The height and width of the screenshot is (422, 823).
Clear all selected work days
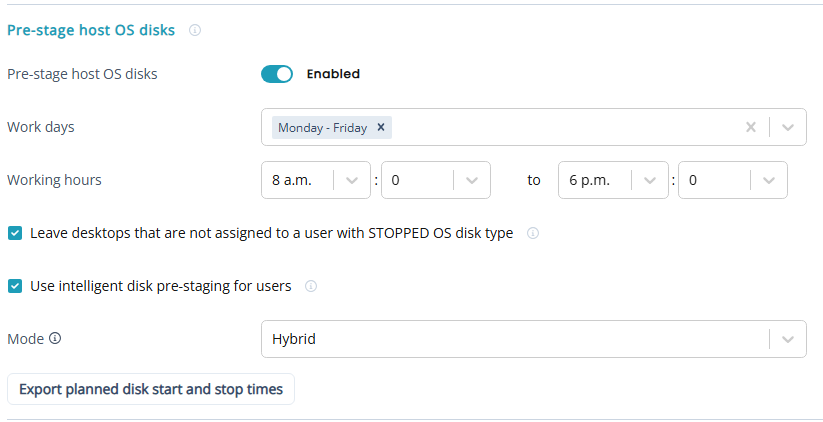[751, 127]
